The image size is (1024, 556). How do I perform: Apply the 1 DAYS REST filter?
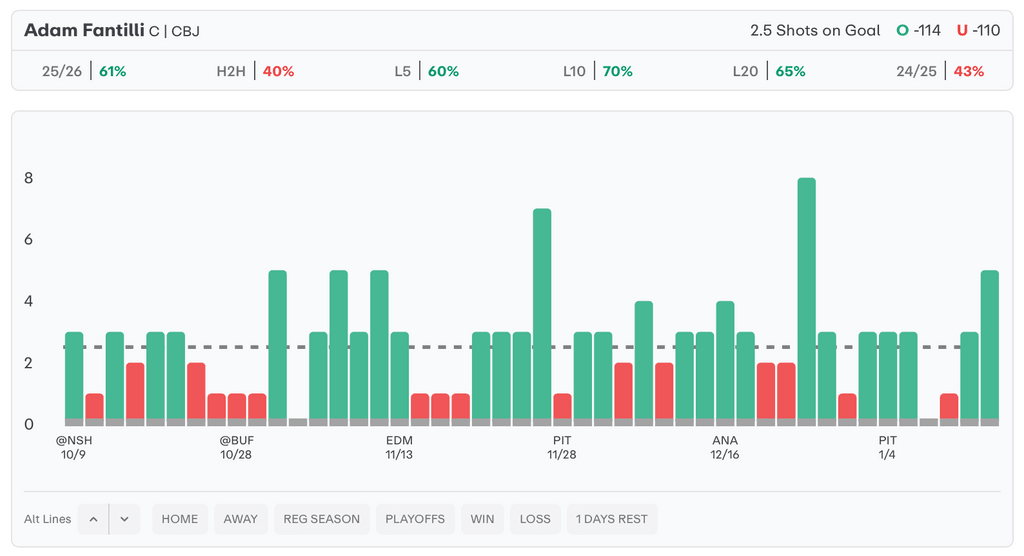click(612, 519)
